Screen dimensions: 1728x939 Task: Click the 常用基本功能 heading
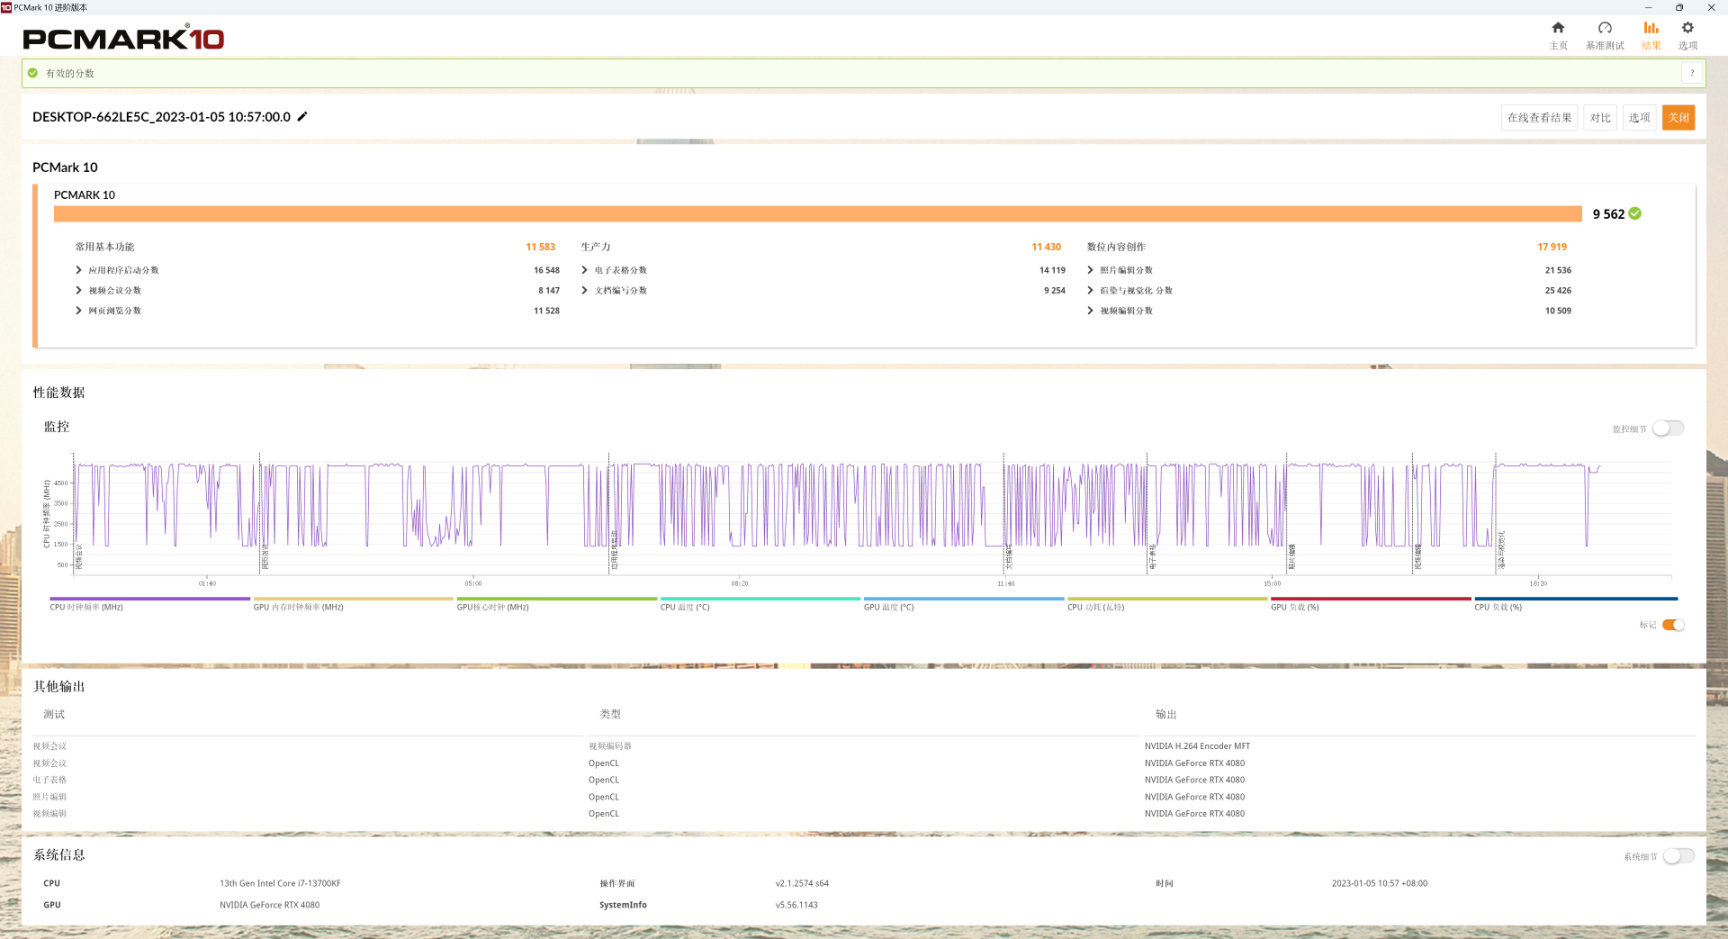click(104, 247)
